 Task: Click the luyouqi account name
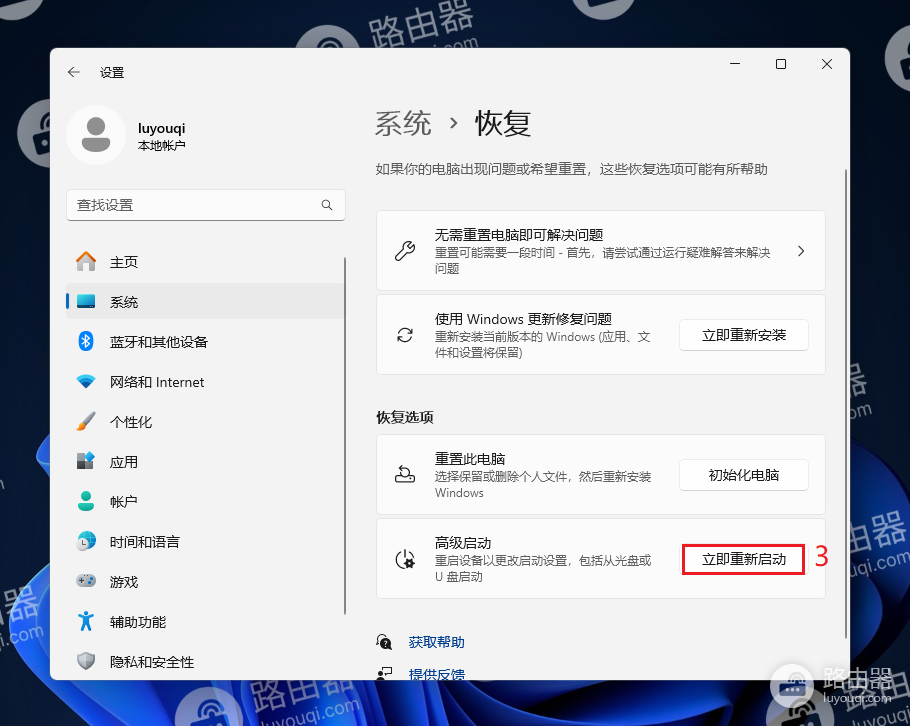pyautogui.click(x=161, y=128)
